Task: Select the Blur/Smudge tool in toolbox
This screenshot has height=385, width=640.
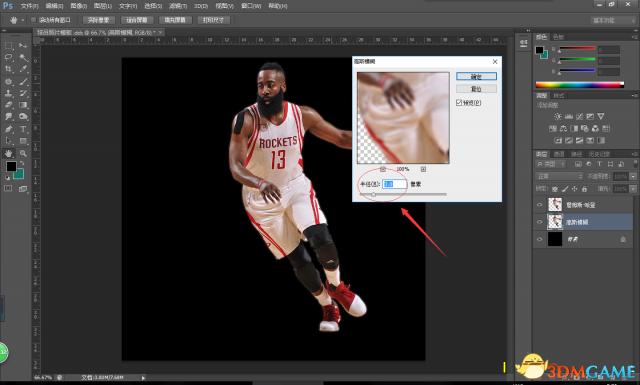Action: 9,117
